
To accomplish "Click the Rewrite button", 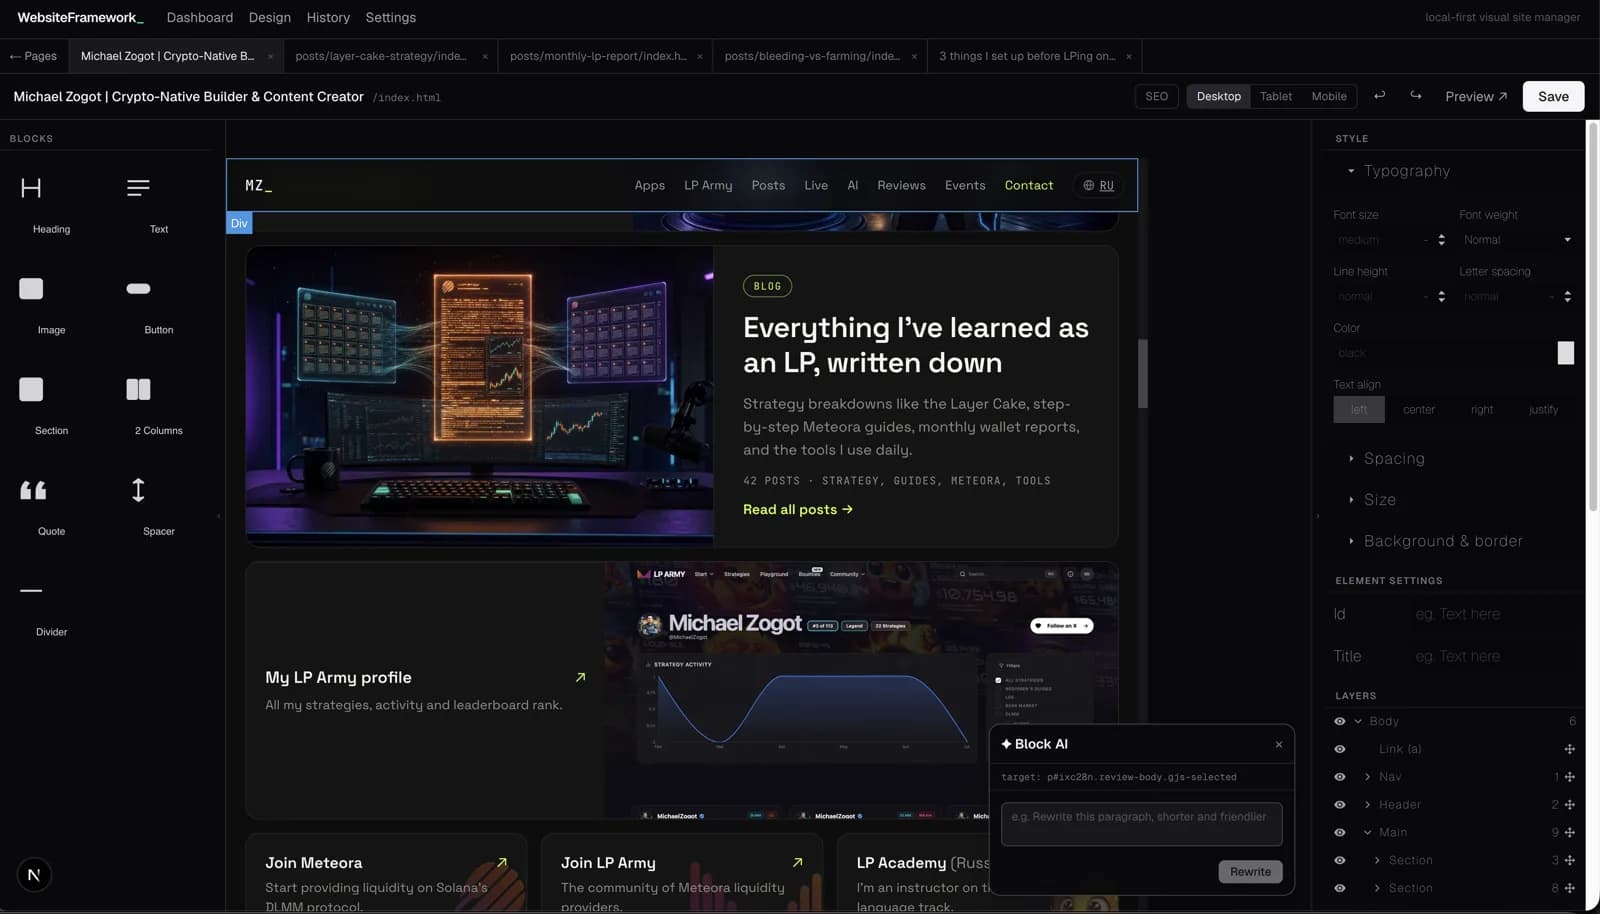I will click(1250, 872).
